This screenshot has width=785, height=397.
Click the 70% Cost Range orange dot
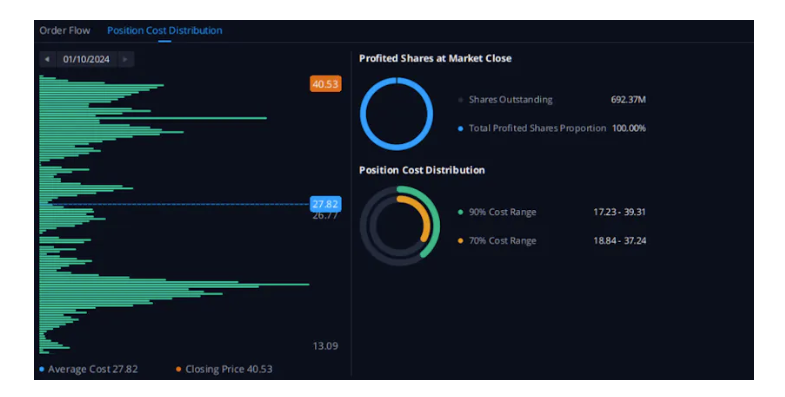(x=461, y=241)
